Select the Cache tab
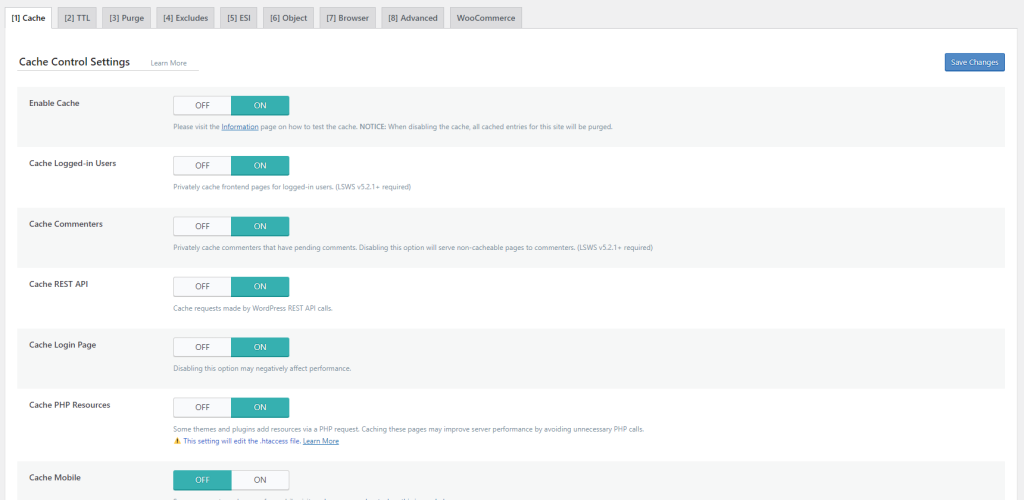Image resolution: width=1024 pixels, height=500 pixels. click(x=28, y=18)
